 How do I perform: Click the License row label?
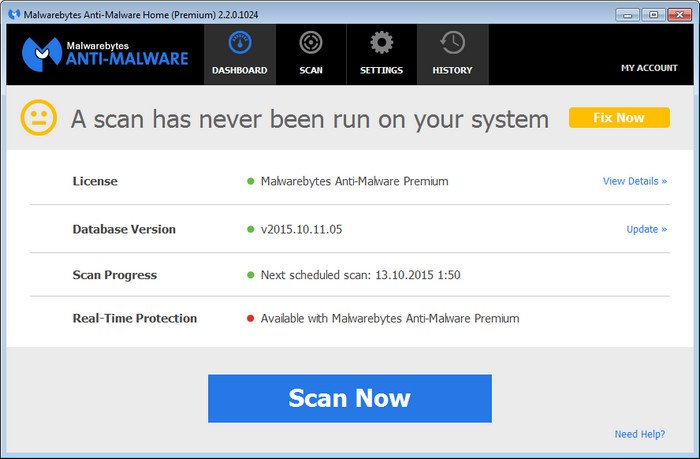(95, 181)
